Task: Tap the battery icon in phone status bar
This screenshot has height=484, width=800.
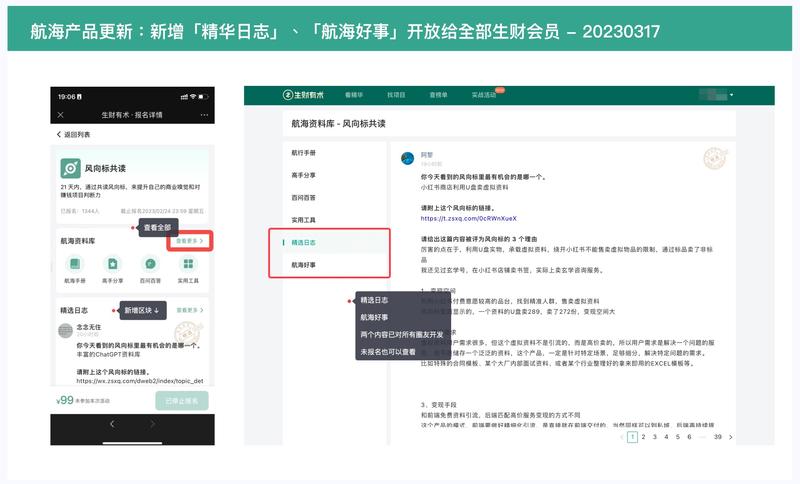Action: (203, 96)
